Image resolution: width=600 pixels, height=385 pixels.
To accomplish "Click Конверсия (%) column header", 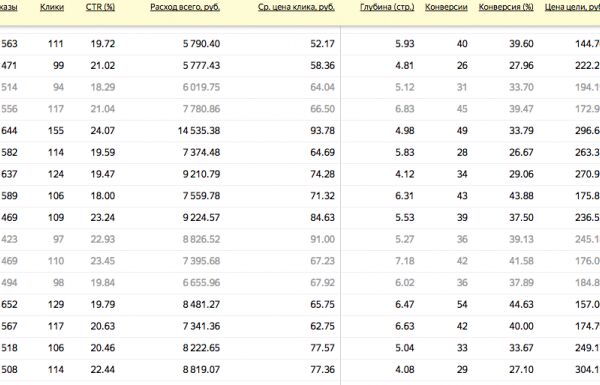I will (506, 7).
